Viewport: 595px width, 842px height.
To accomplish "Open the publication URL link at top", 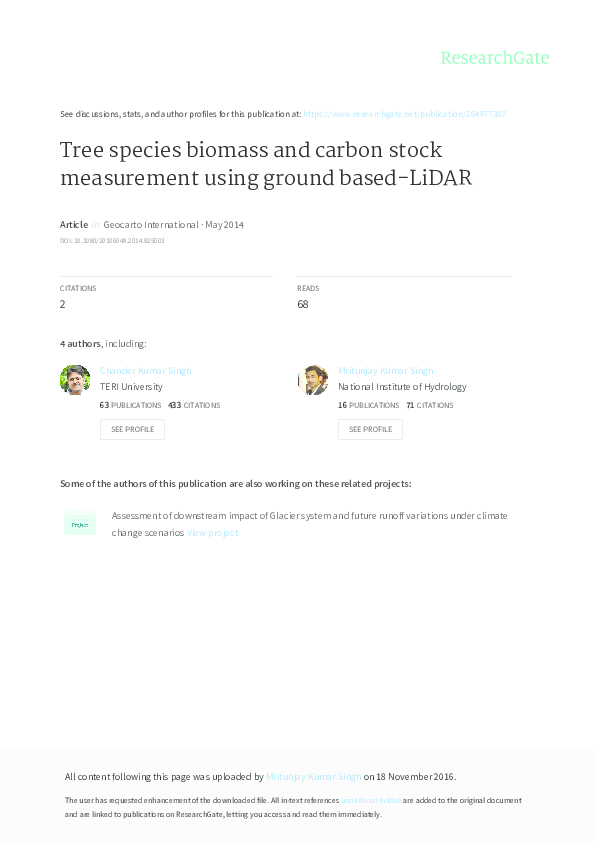I will tap(404, 114).
